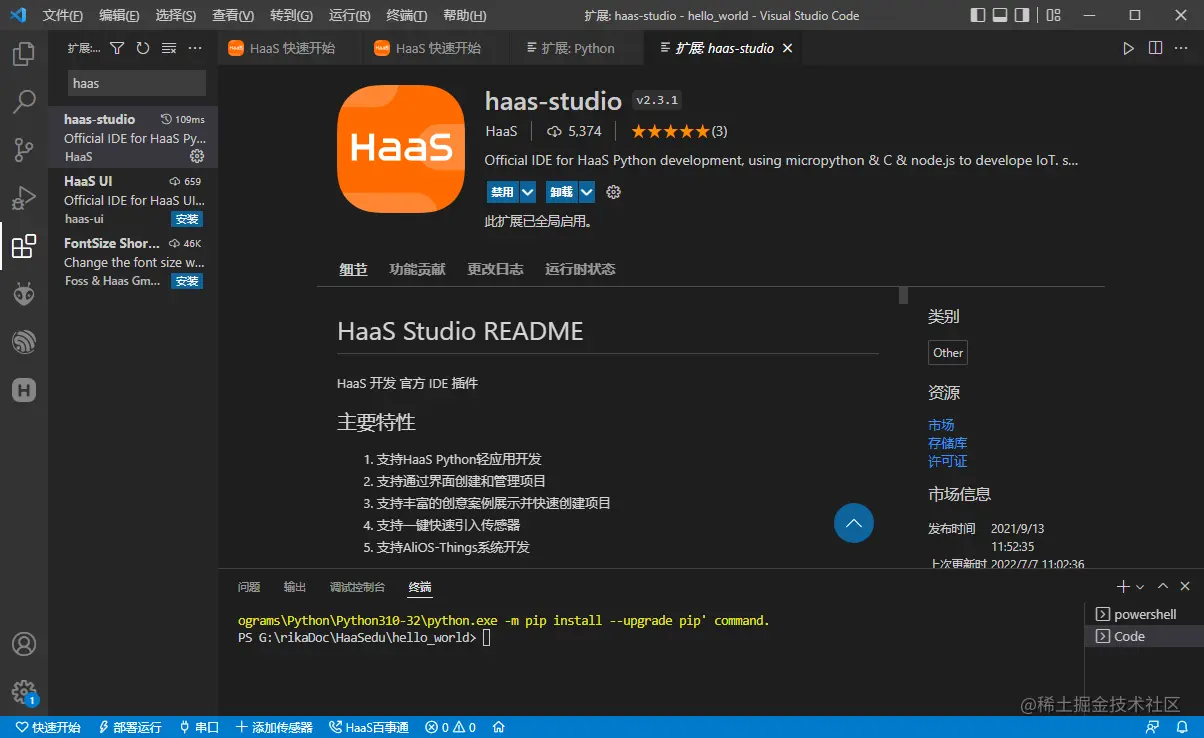Select the Code terminal entry
1204x738 pixels.
[x=1144, y=636]
